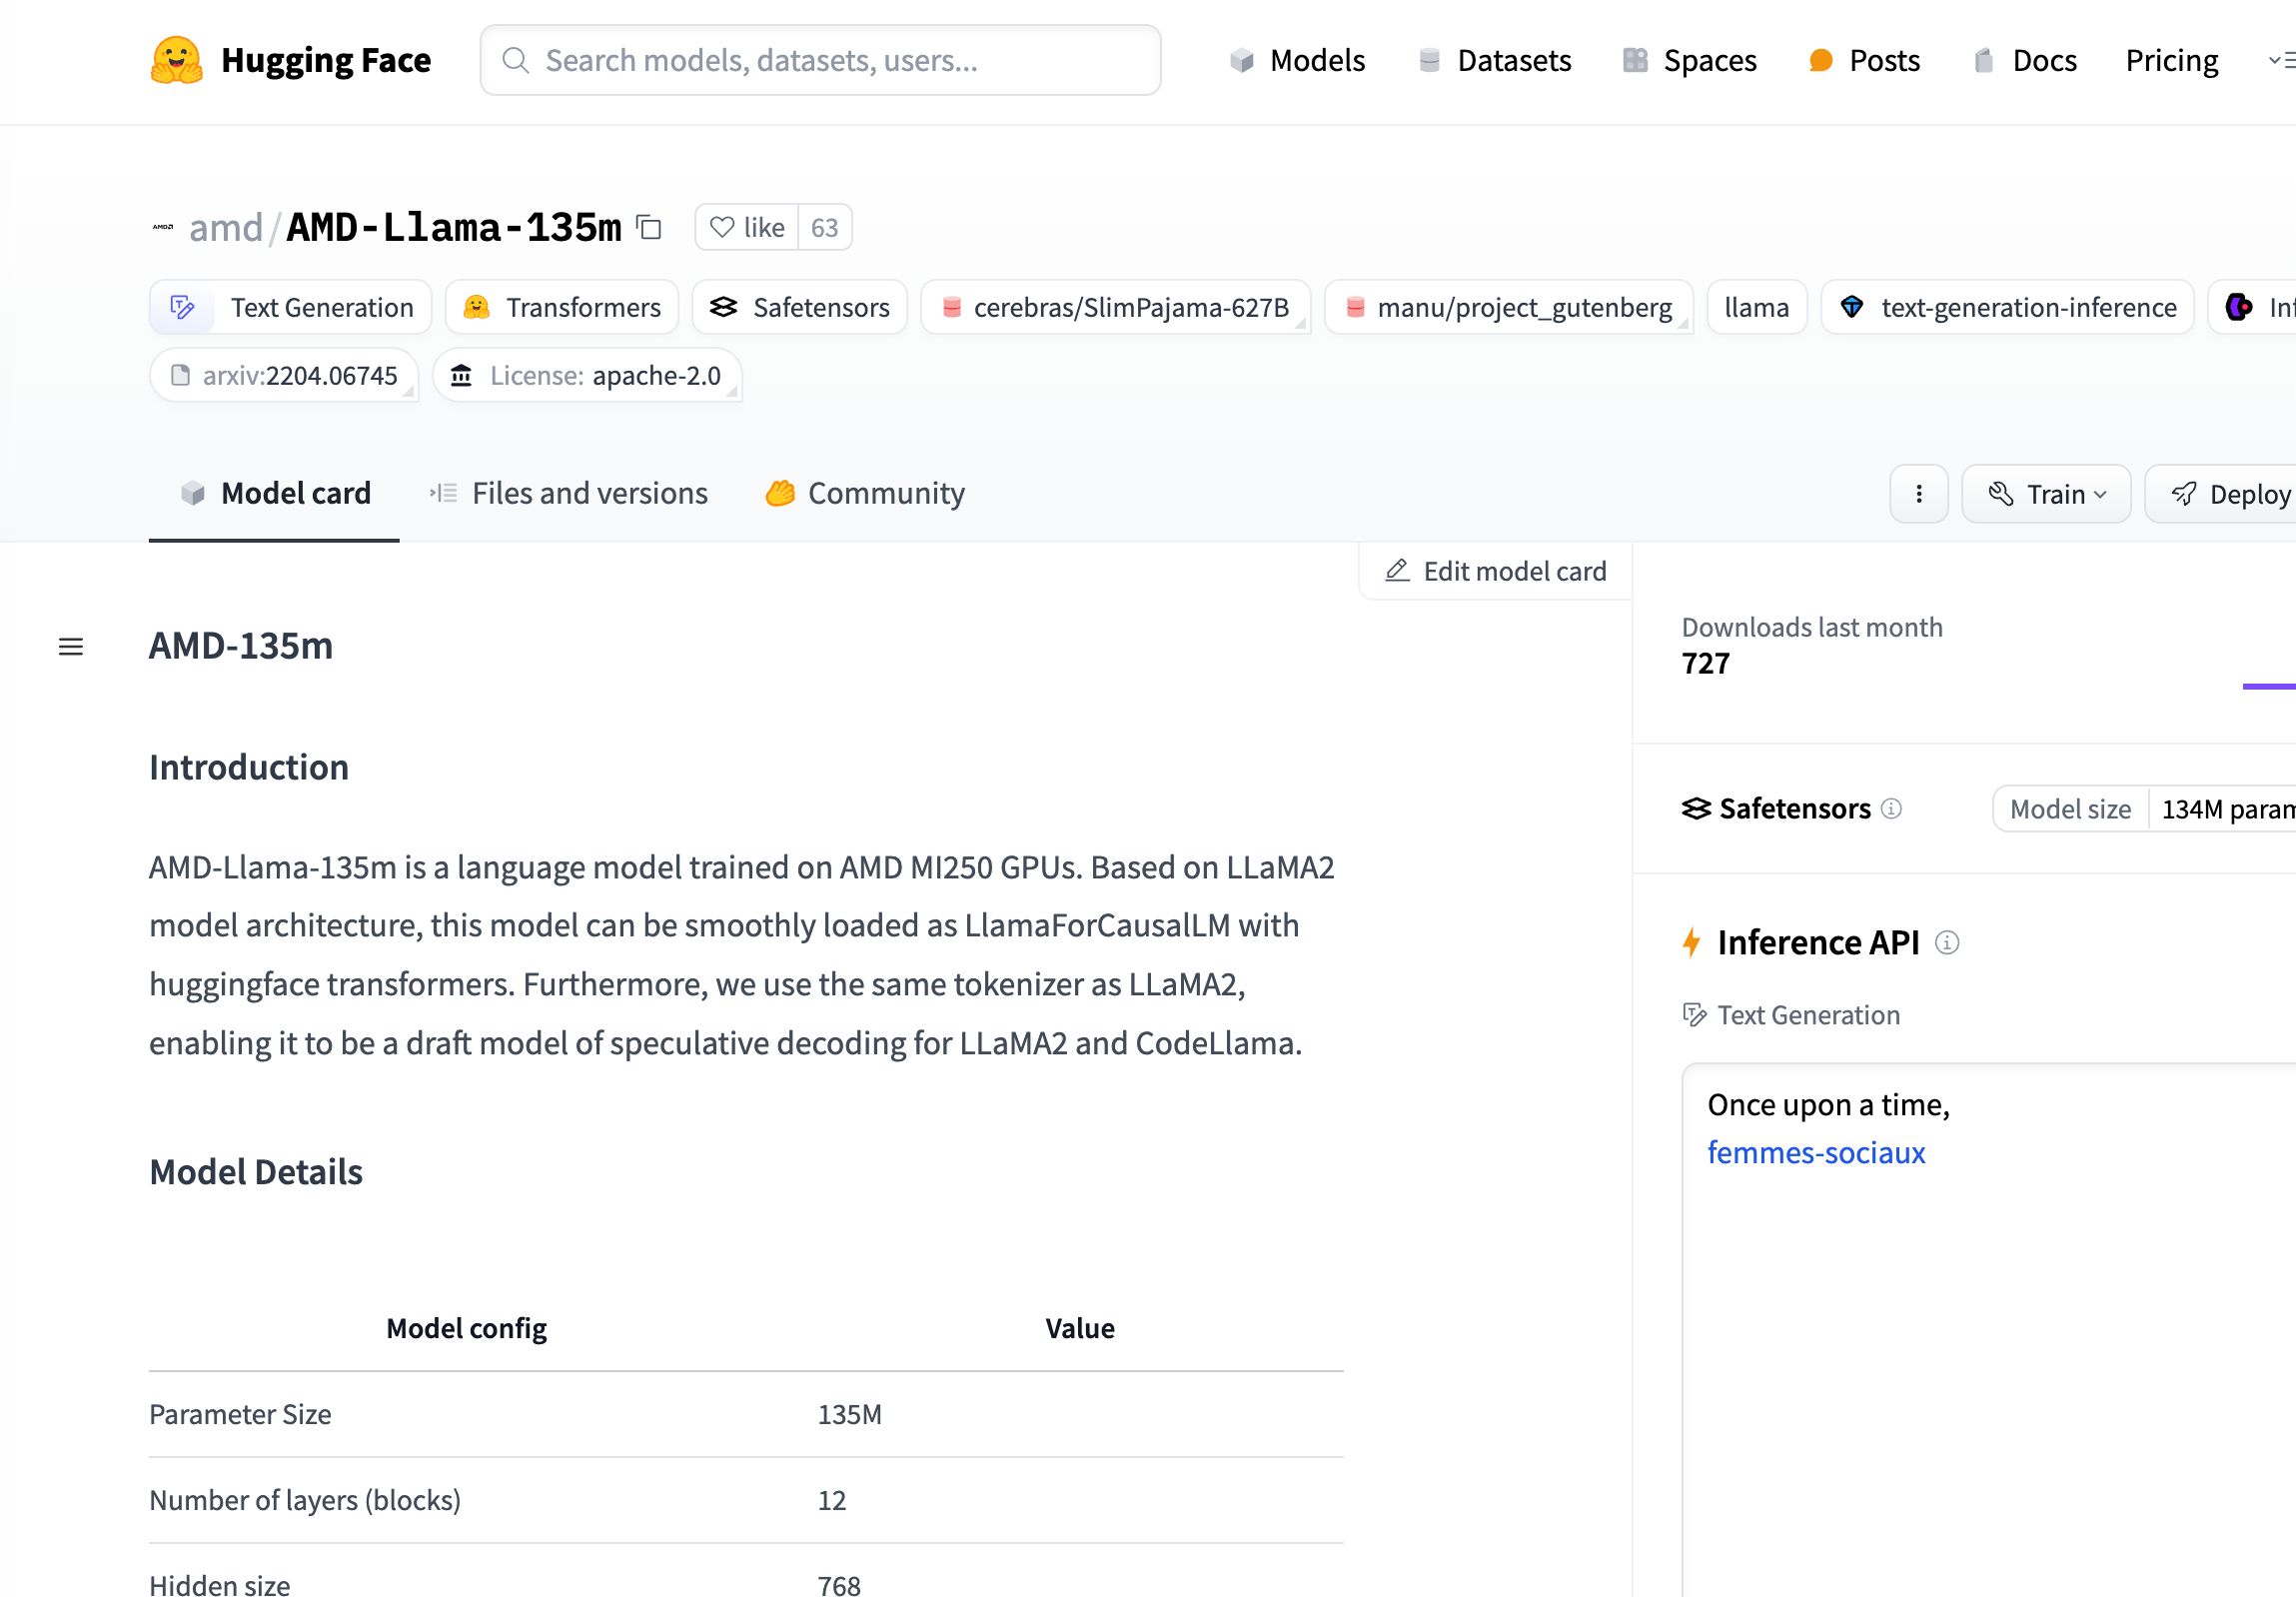The height and width of the screenshot is (1597, 2296).
Task: Click the pencil icon on Edit model card
Action: pyautogui.click(x=1397, y=571)
